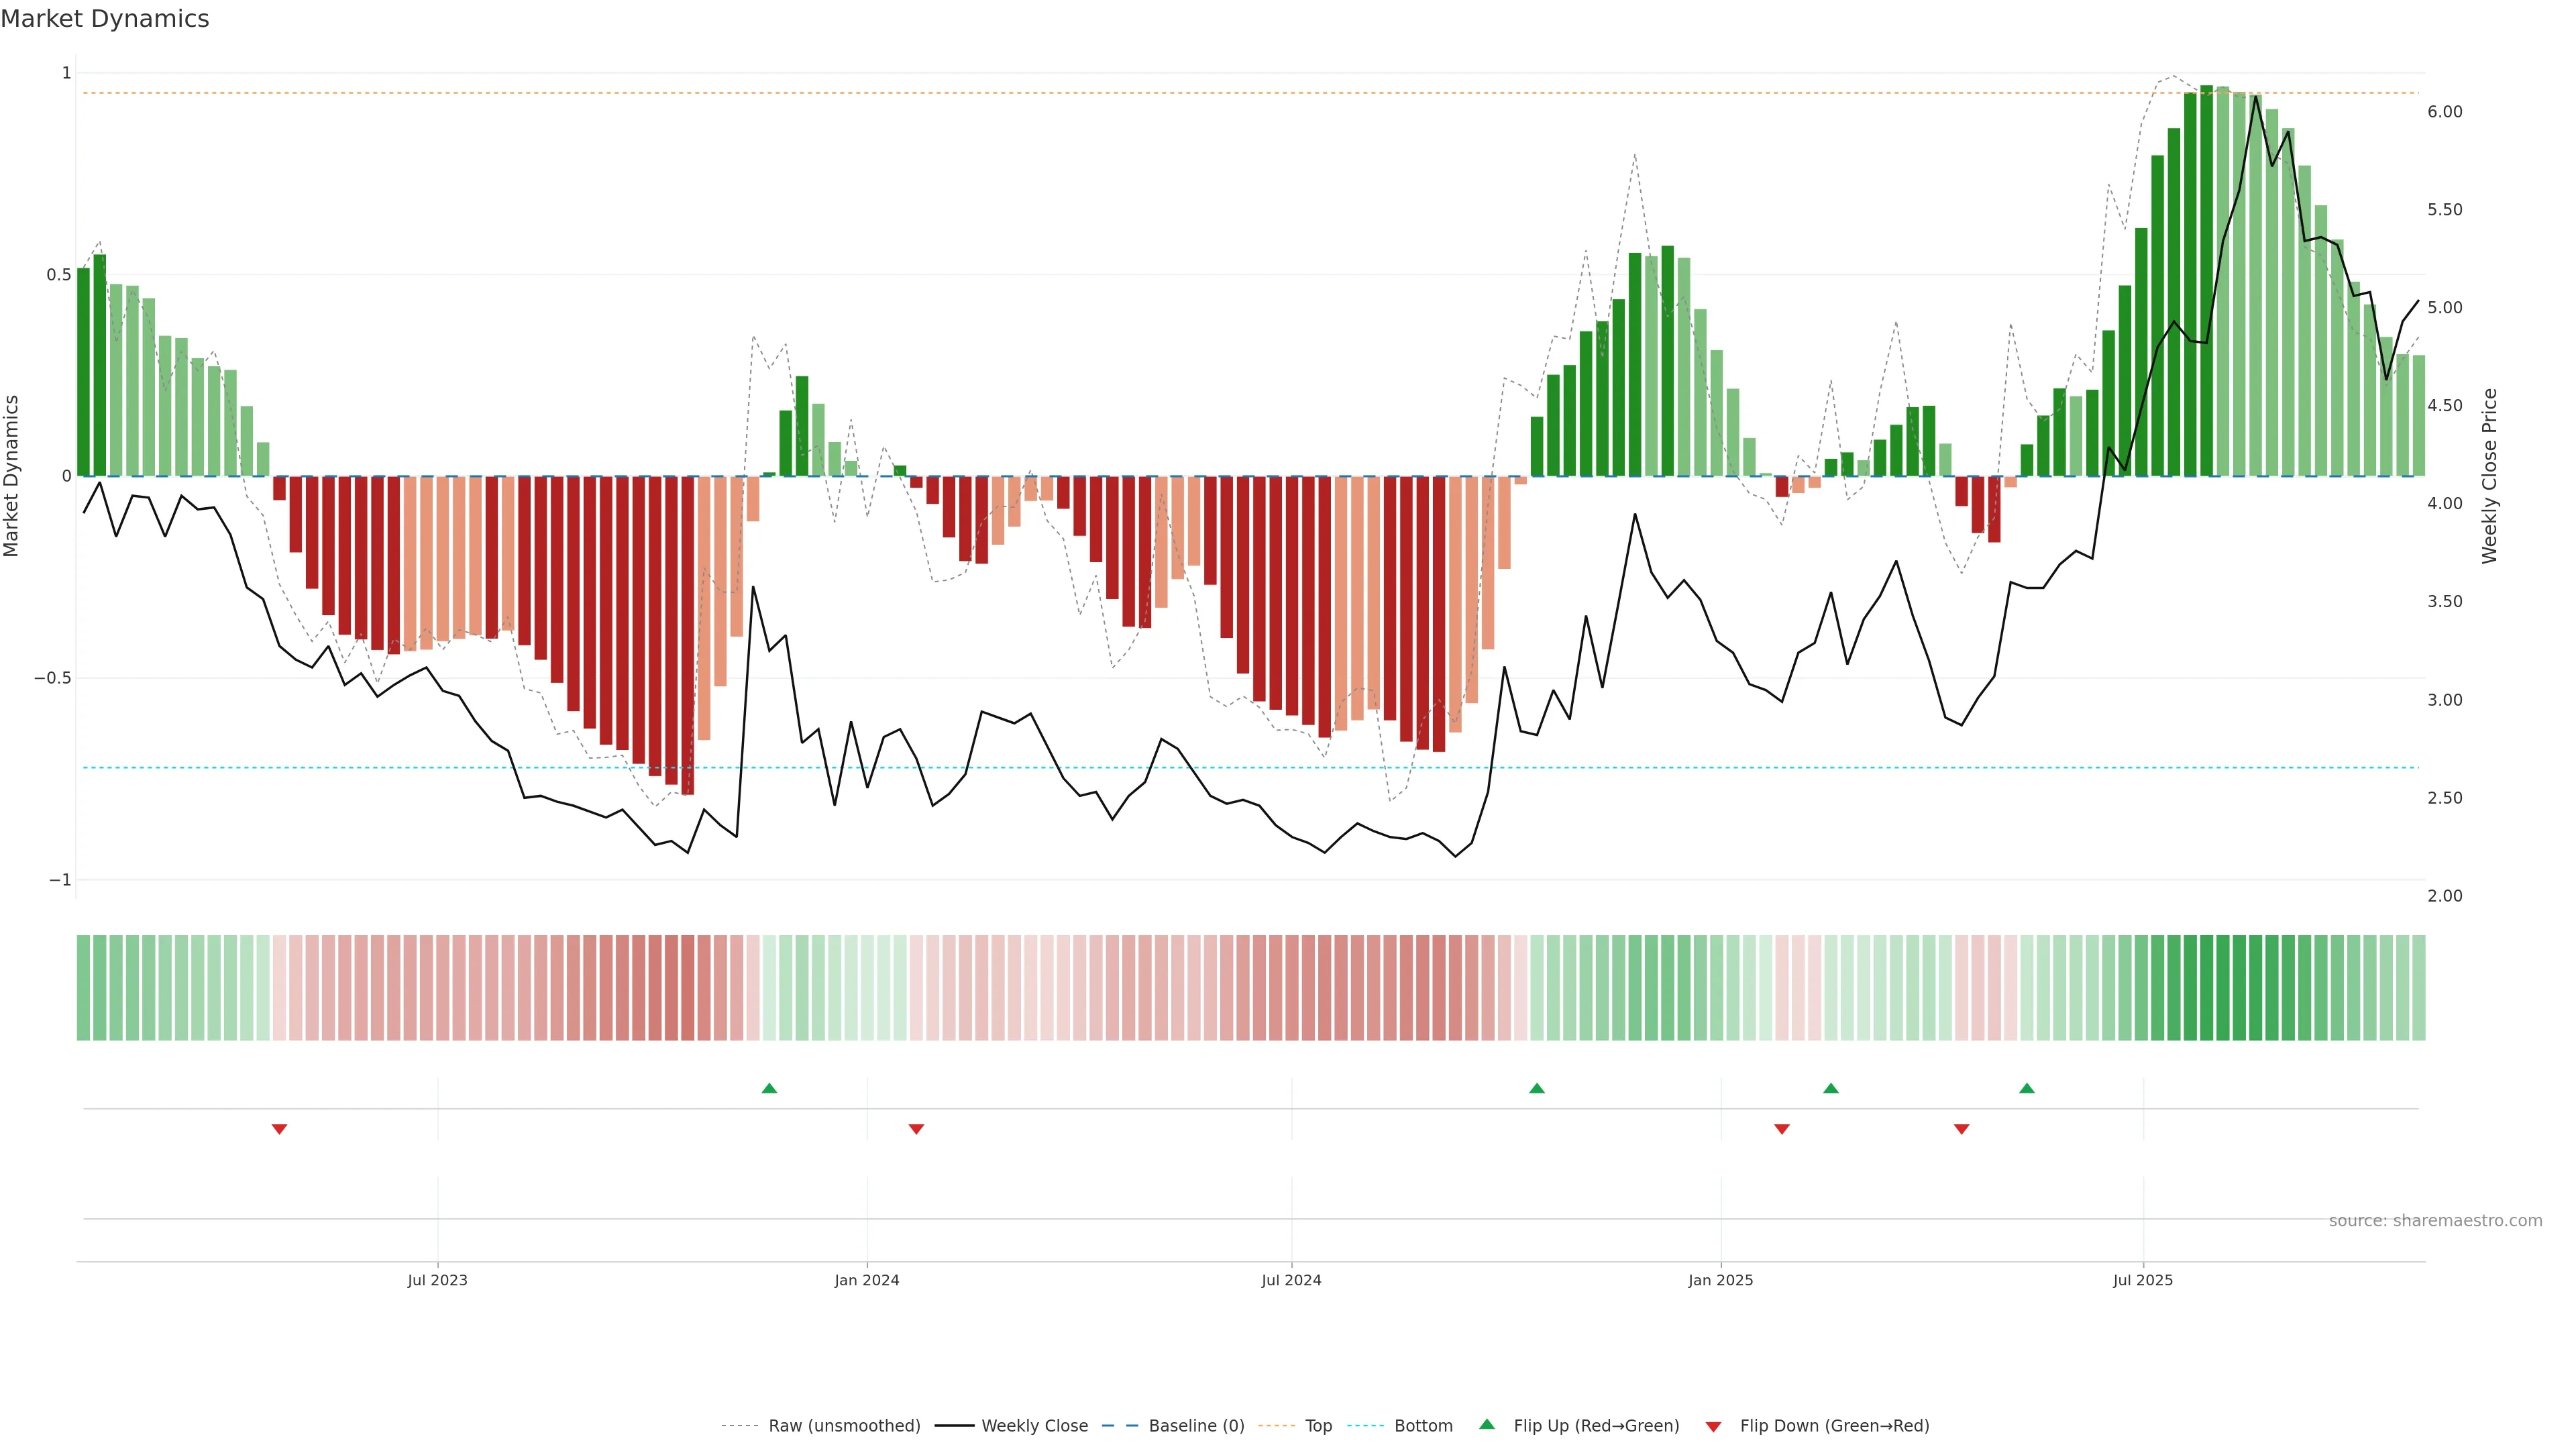Click the green flip-up marker after Jan 2025
The image size is (2576, 1449).
(1830, 1088)
